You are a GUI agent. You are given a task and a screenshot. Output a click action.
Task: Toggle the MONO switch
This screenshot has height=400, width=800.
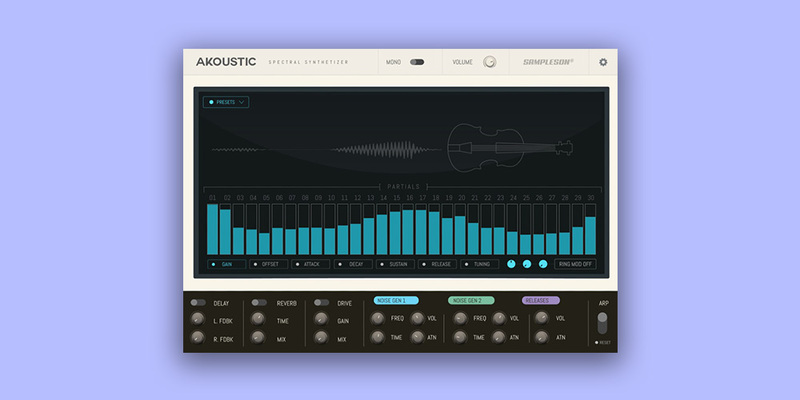tap(417, 62)
